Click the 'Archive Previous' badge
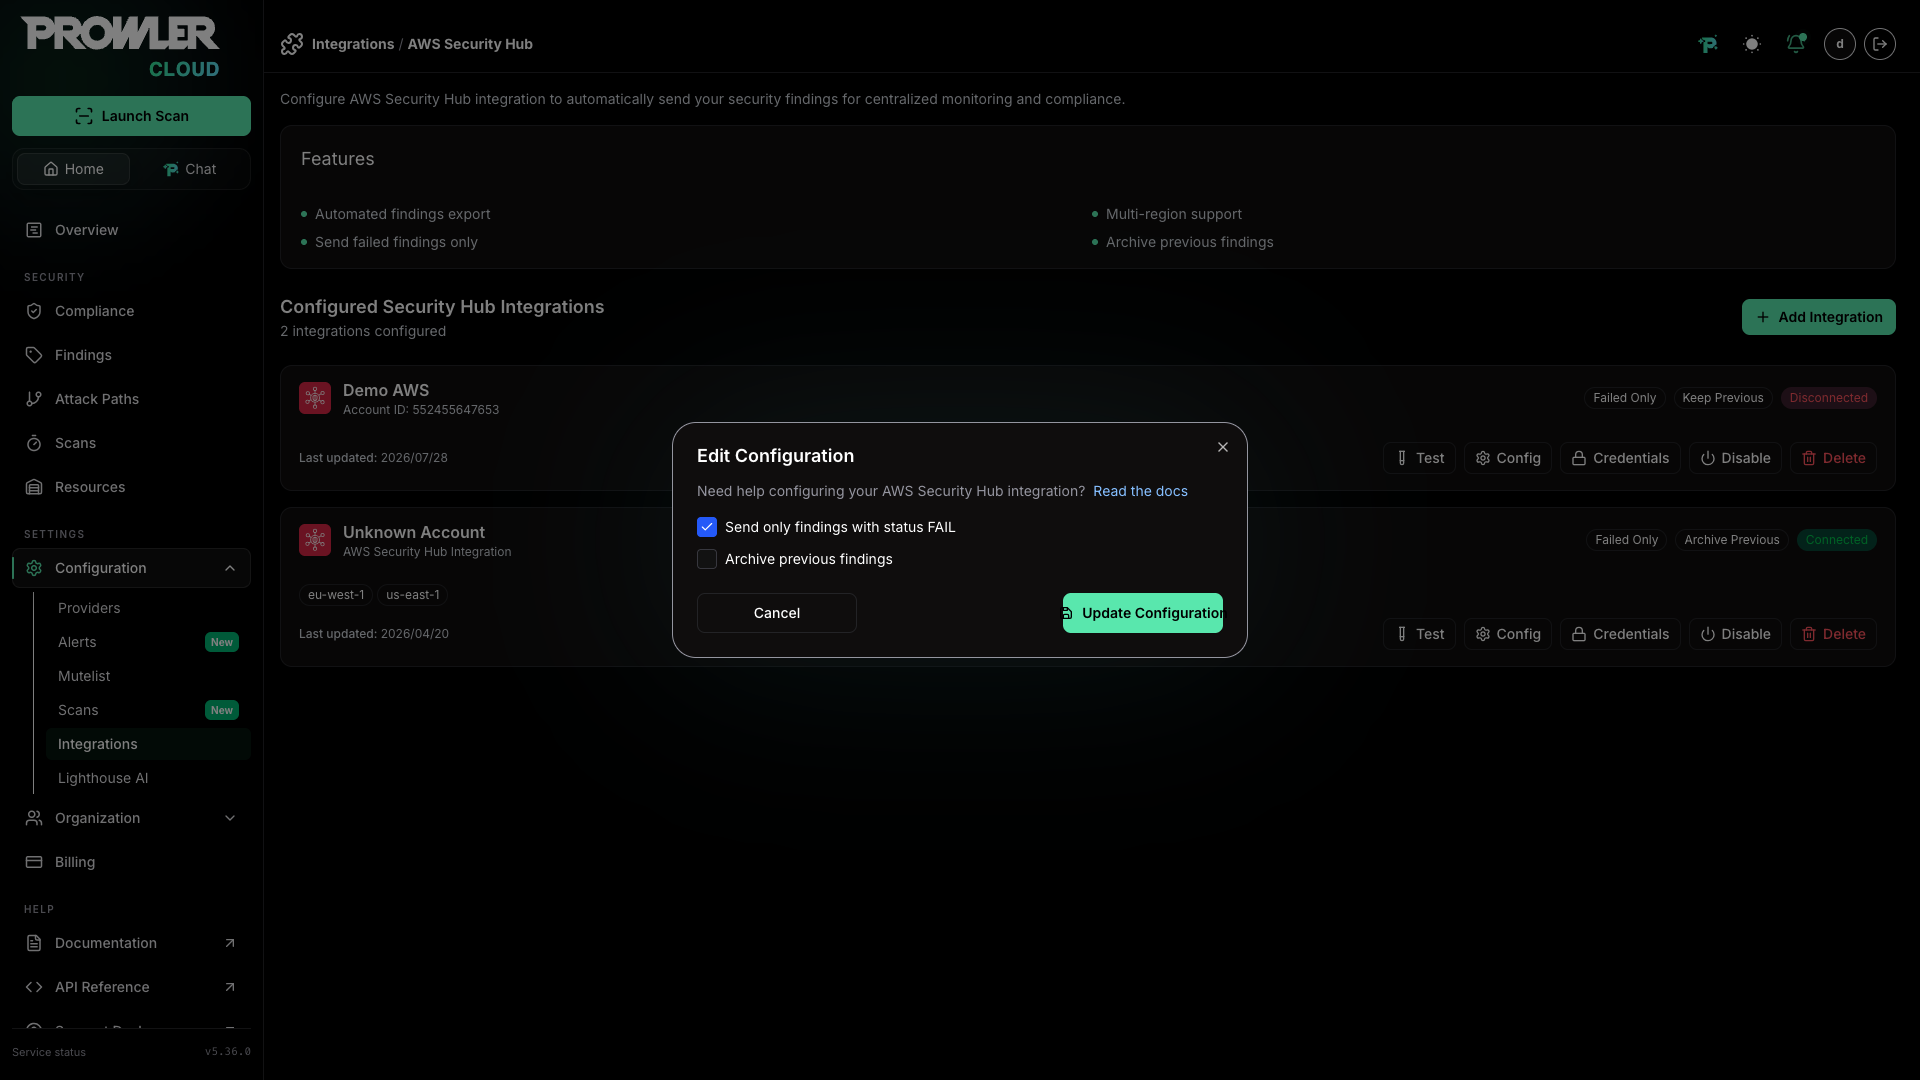 pyautogui.click(x=1731, y=540)
